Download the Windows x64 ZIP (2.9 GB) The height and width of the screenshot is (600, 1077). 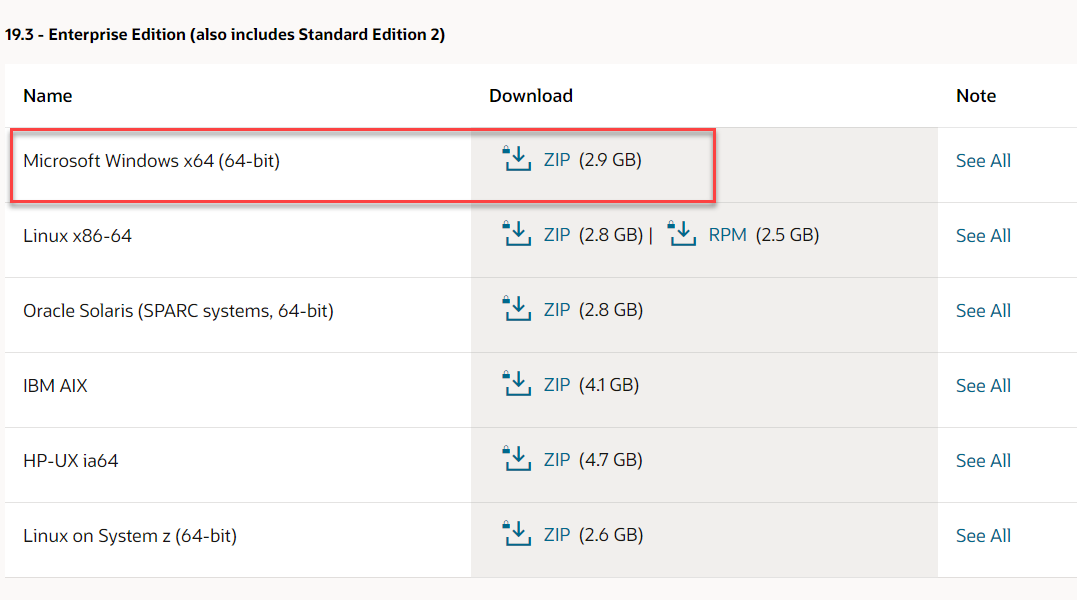[x=557, y=160]
